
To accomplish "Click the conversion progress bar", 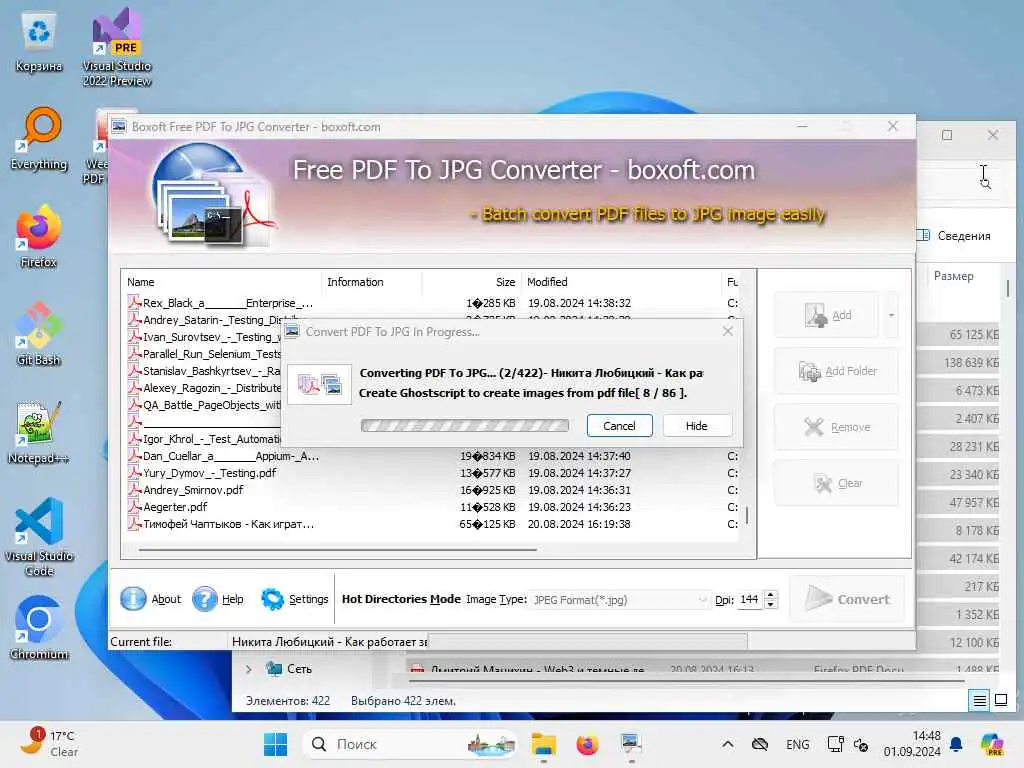I will point(464,426).
